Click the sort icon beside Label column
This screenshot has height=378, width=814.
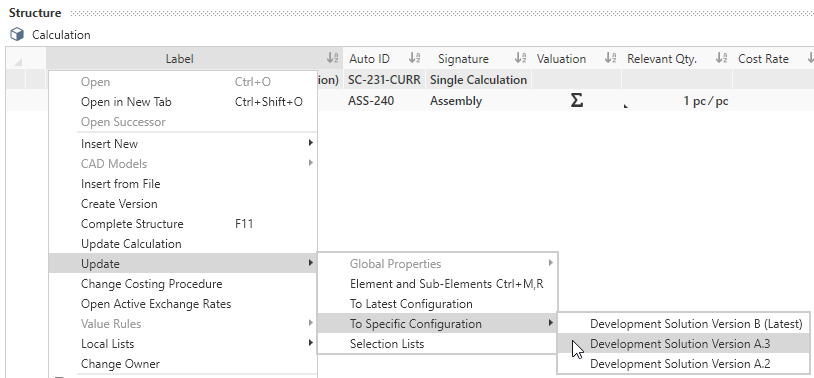pos(333,58)
